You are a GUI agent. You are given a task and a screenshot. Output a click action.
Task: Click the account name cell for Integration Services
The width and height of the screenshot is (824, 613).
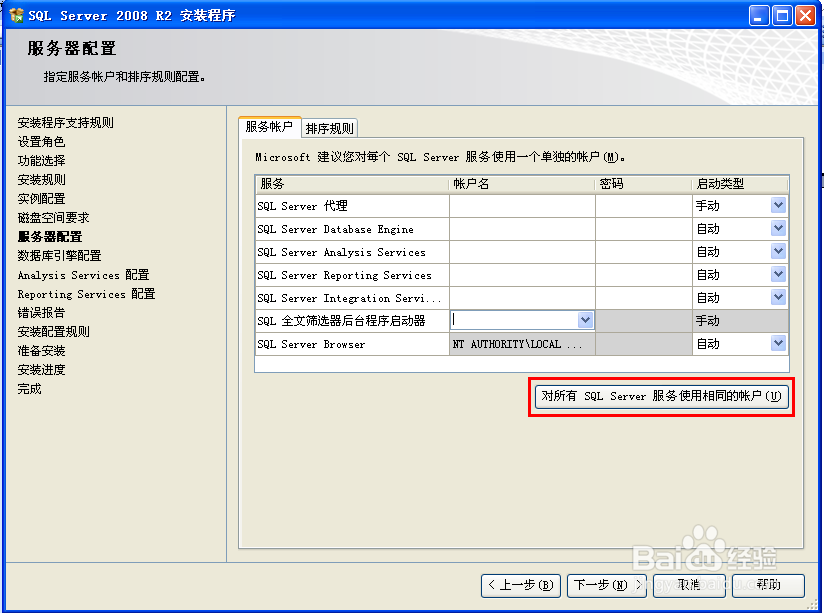point(520,297)
